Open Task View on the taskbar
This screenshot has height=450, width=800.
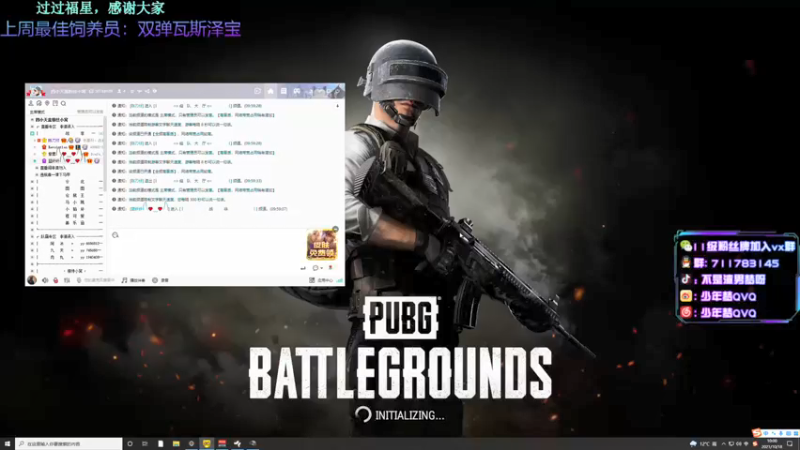145,444
